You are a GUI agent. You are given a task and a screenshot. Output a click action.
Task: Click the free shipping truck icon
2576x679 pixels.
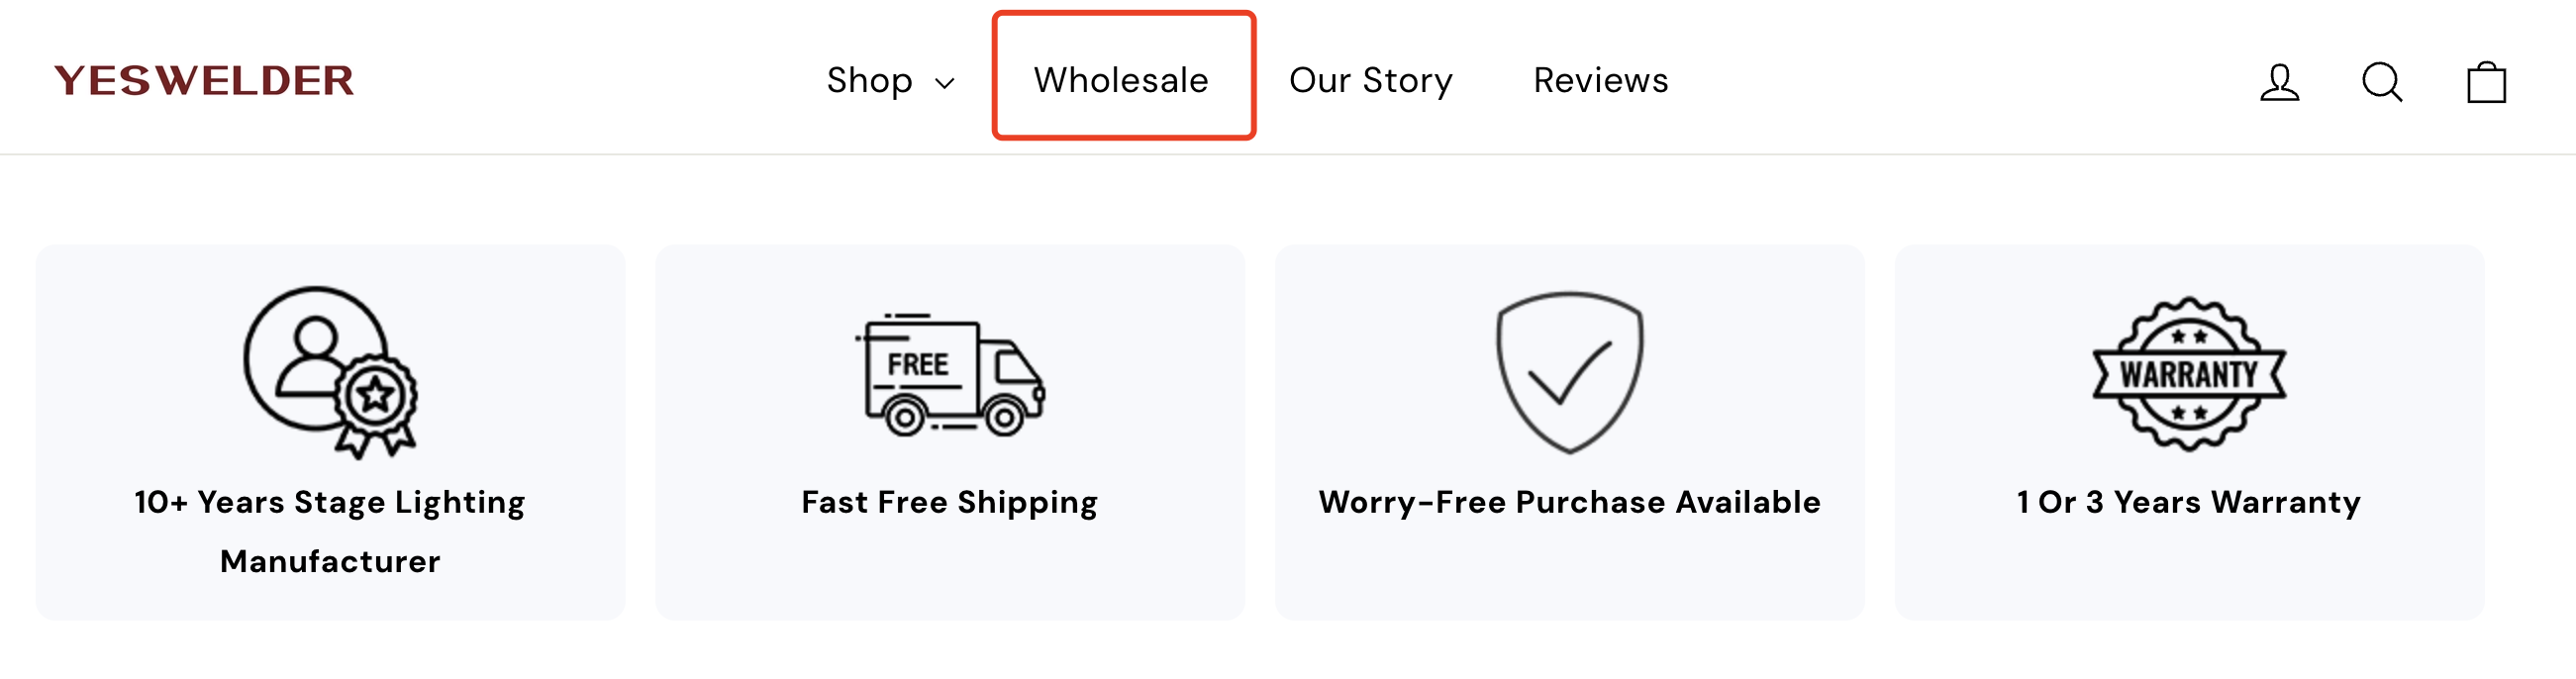tap(950, 376)
